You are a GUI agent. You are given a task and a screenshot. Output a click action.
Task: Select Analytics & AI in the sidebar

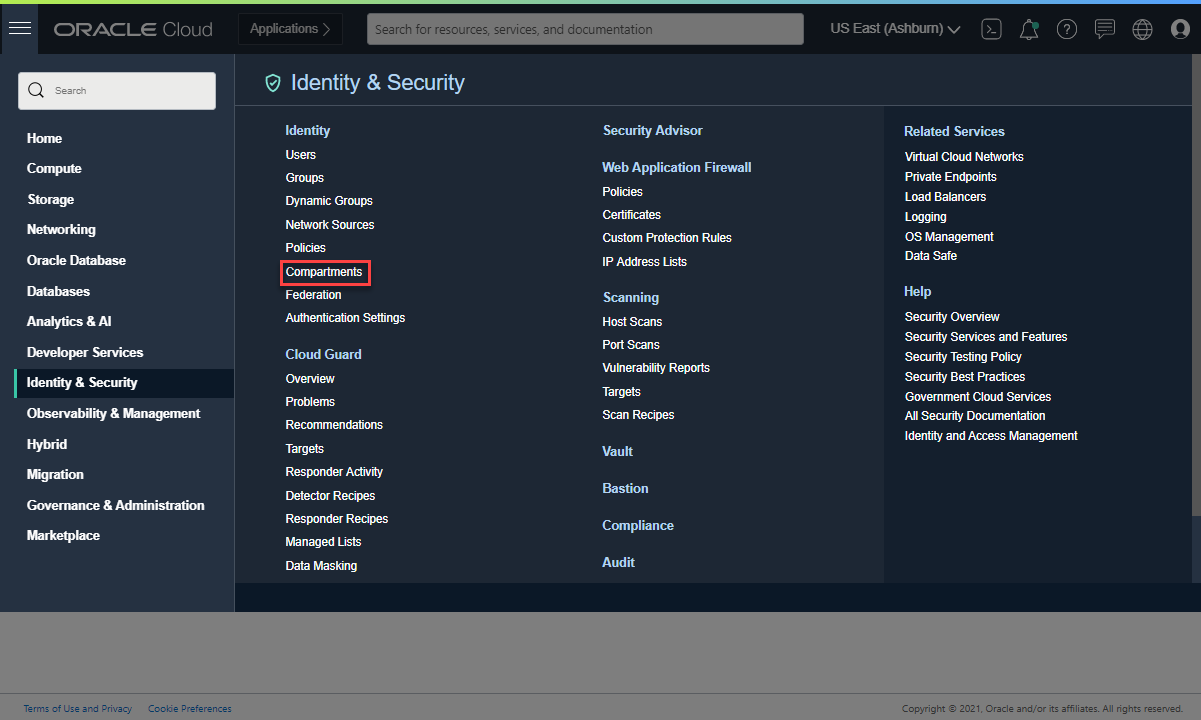pos(69,321)
